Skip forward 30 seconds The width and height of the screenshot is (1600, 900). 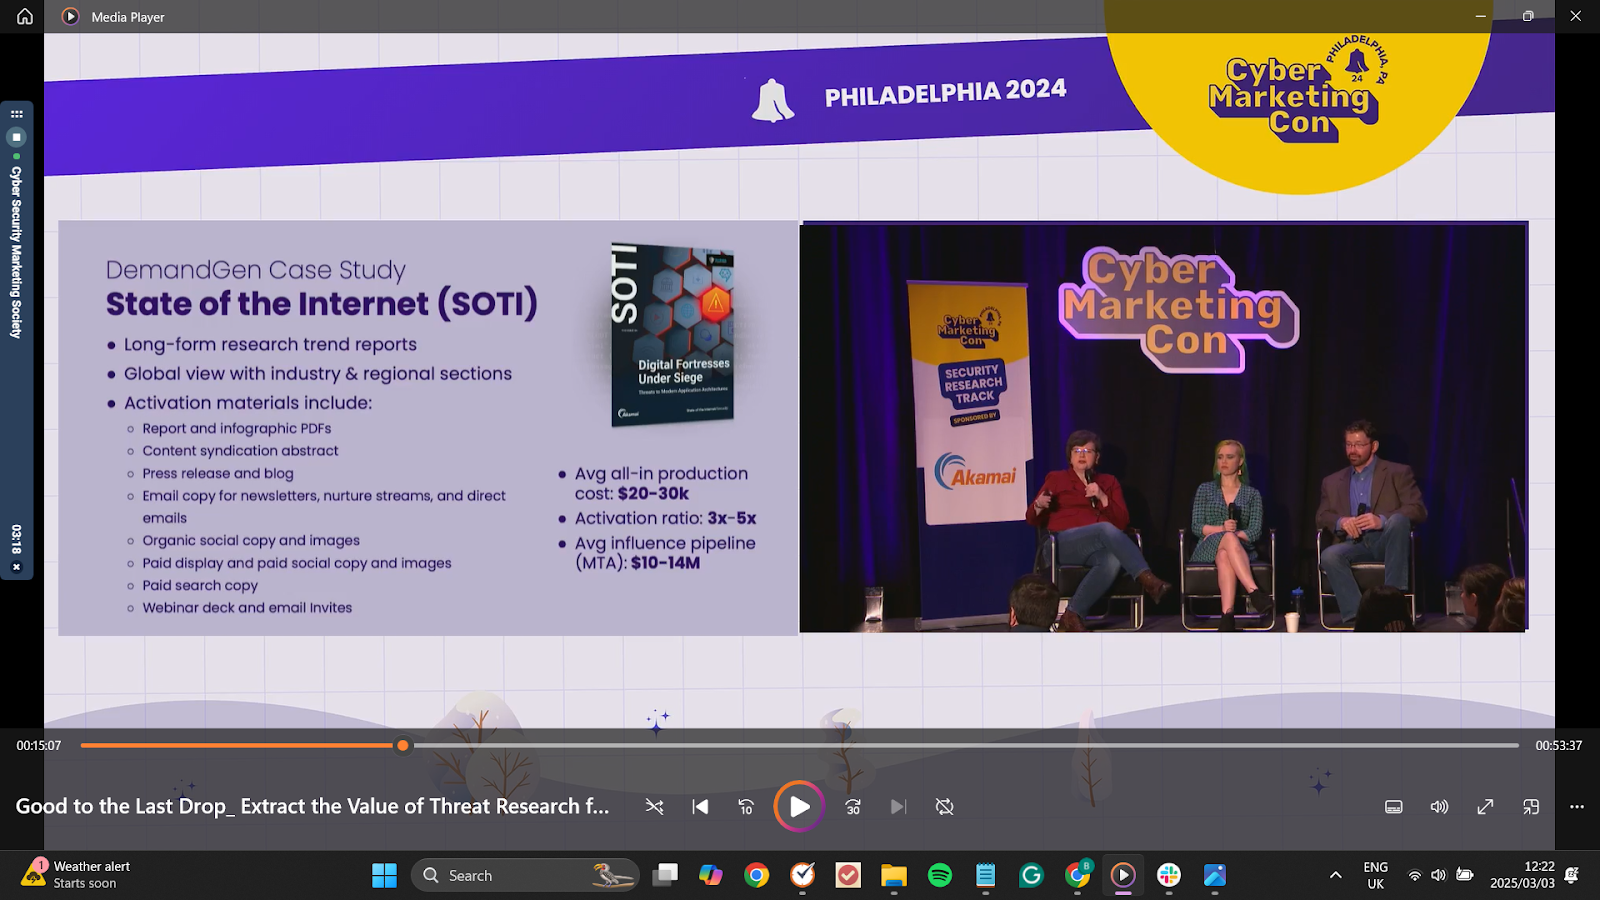[x=853, y=806]
